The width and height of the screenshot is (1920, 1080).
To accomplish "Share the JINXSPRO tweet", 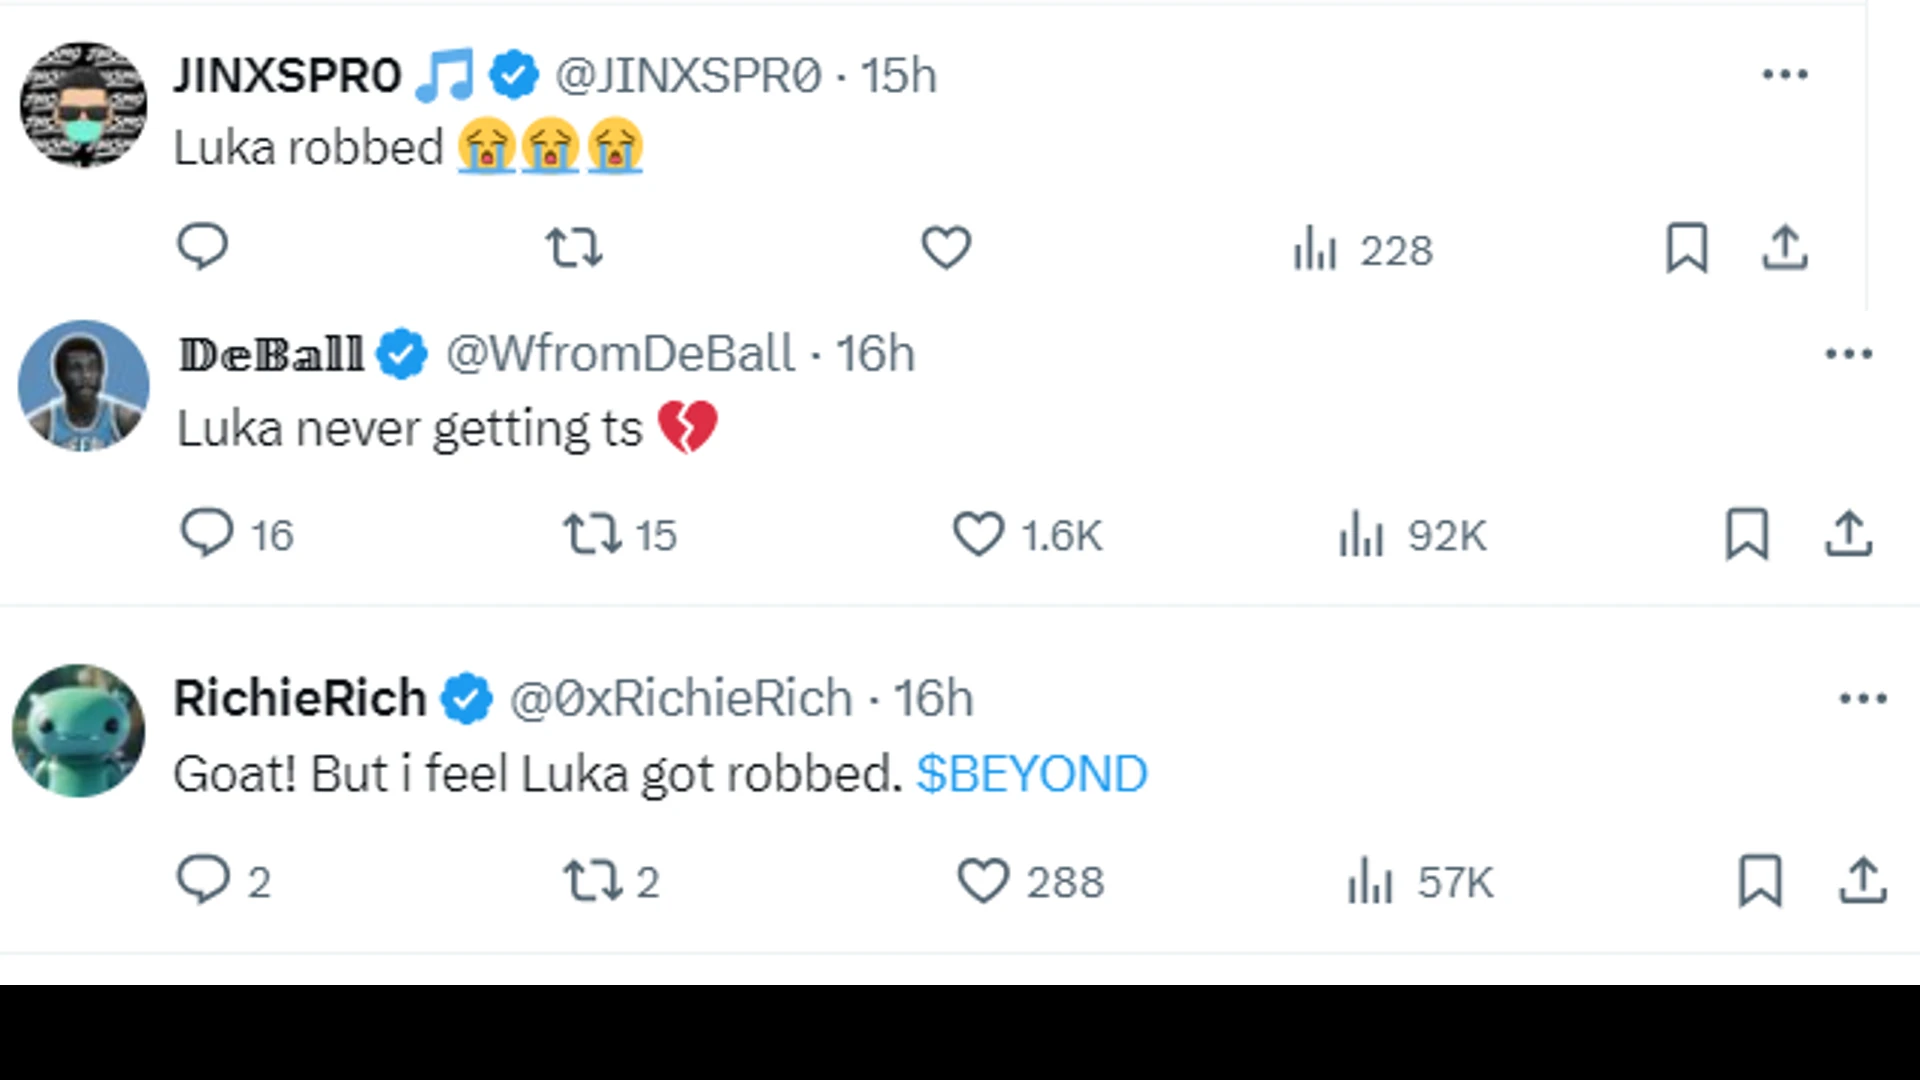I will point(1785,247).
